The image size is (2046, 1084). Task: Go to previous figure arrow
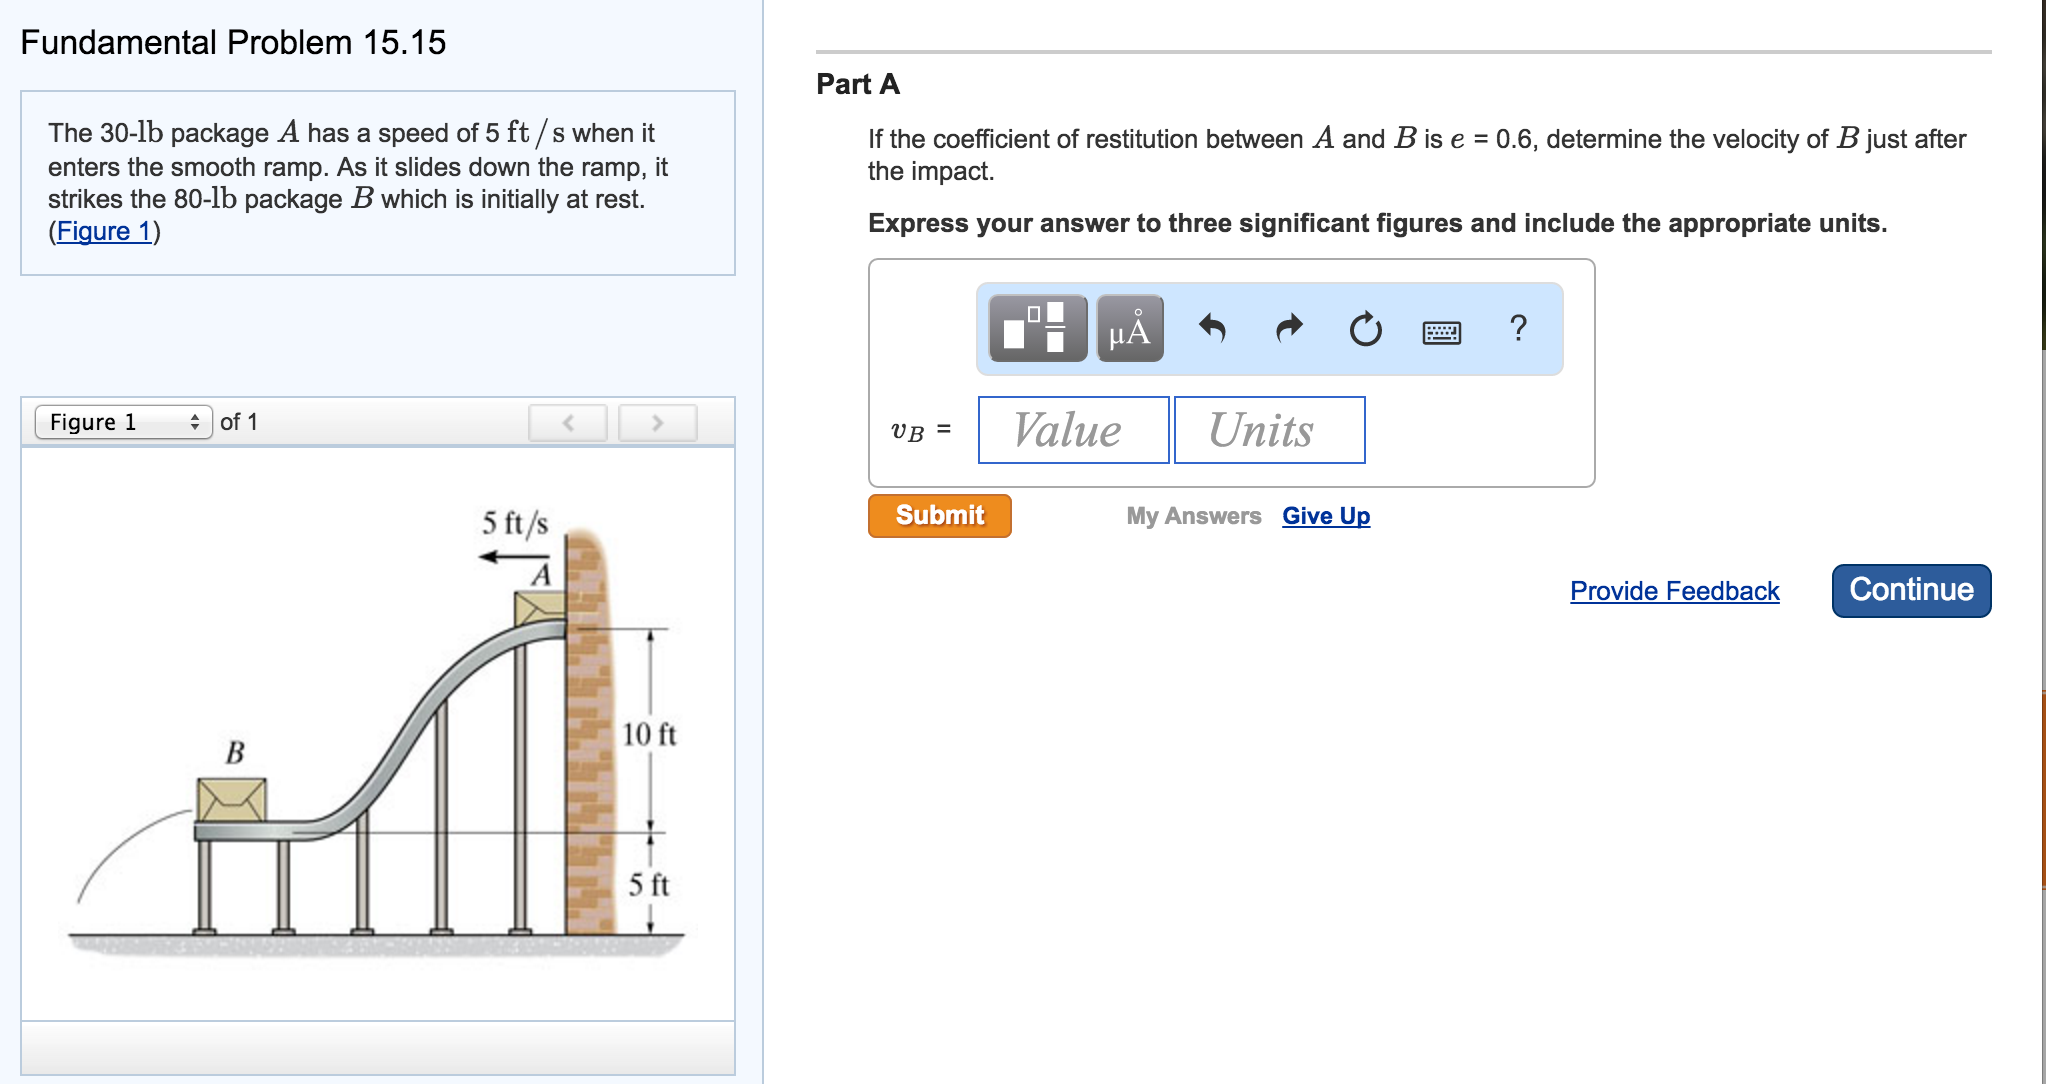click(567, 422)
